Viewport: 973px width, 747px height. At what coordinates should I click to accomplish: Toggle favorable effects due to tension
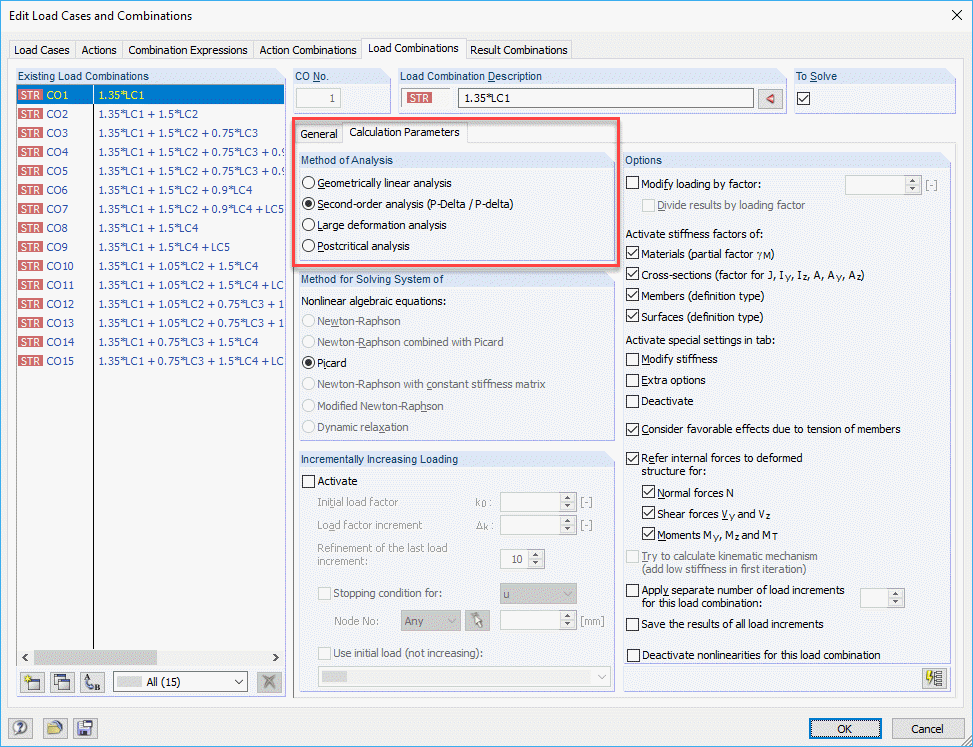[x=633, y=429]
